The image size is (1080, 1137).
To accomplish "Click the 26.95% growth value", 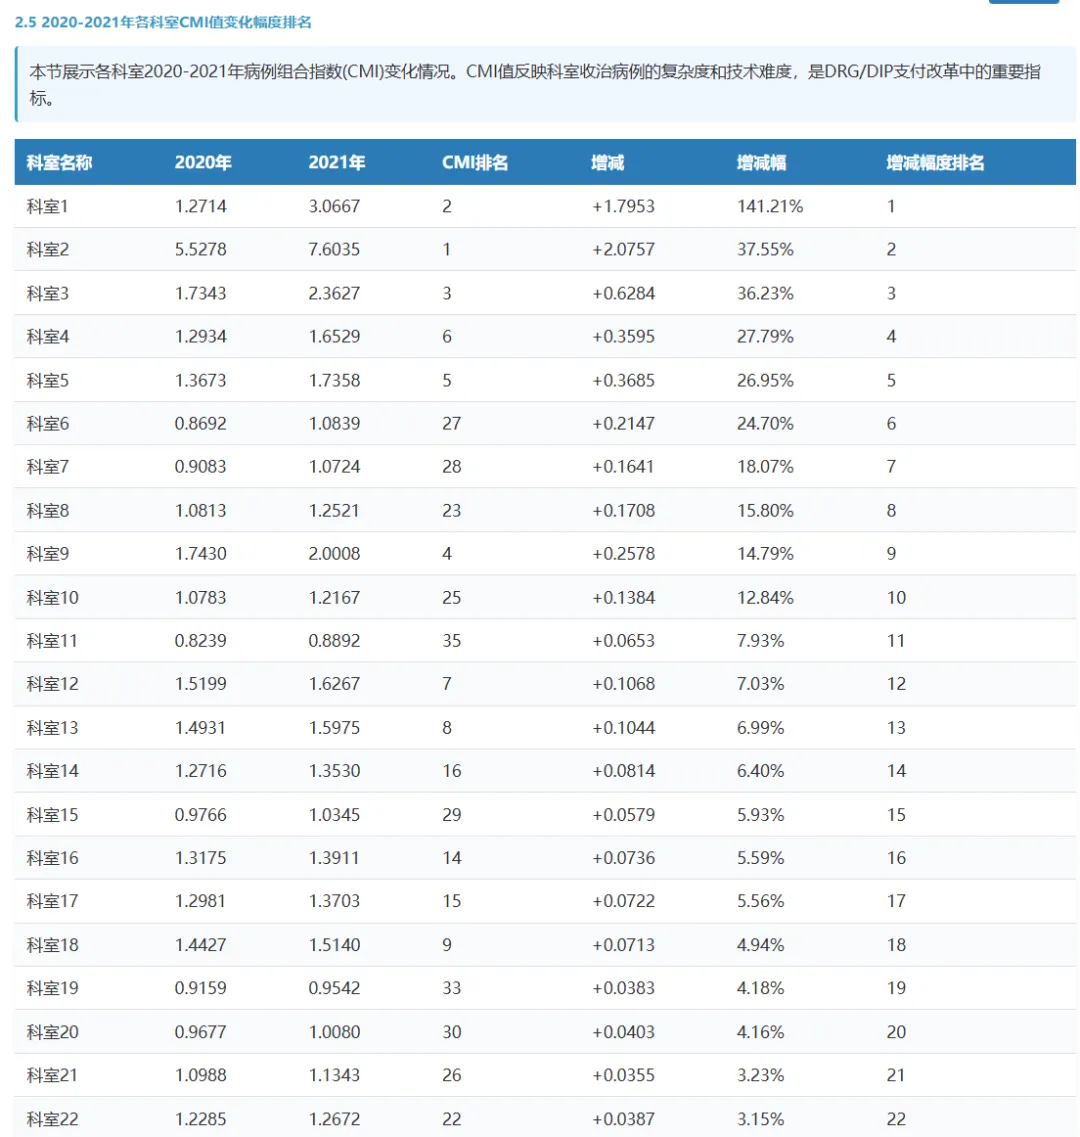I will pos(765,380).
